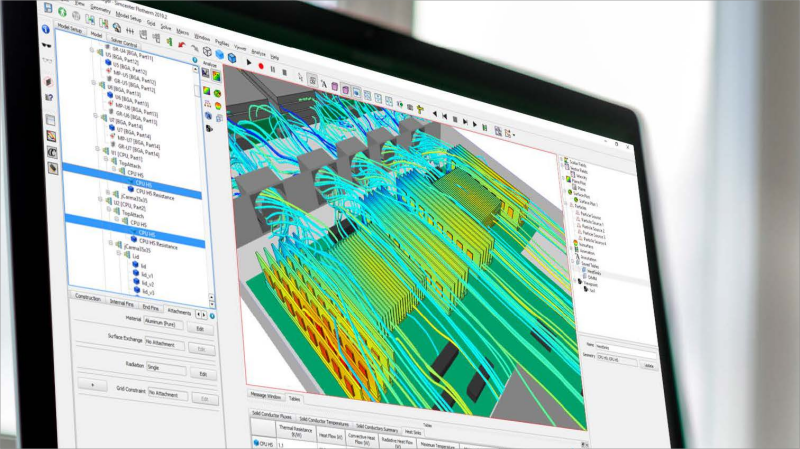Click the pencil icon at bottom of left sidebar
Viewport: 800px width, 449px height.
53,167
